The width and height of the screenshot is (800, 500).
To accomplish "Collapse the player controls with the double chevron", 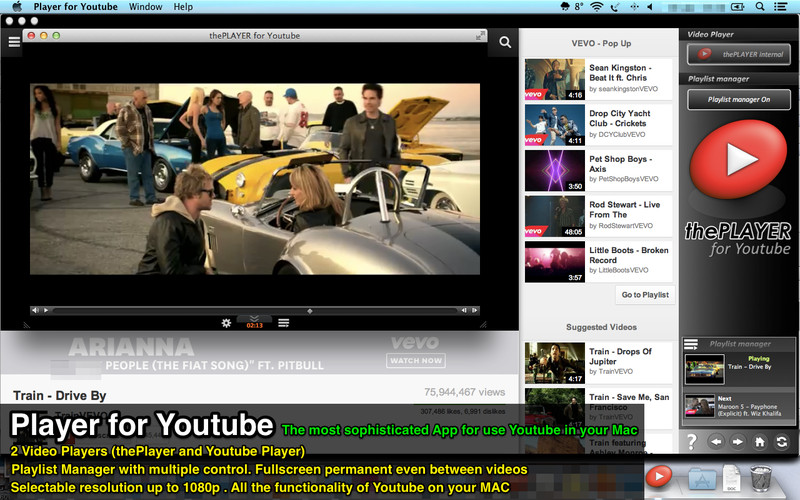I will coord(254,318).
